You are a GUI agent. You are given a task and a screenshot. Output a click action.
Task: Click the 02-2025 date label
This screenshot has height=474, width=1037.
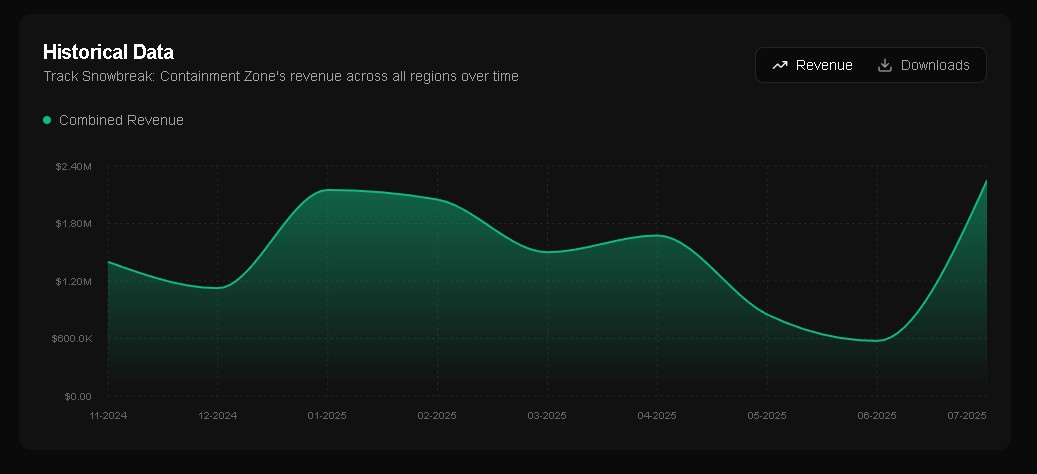(x=437, y=415)
